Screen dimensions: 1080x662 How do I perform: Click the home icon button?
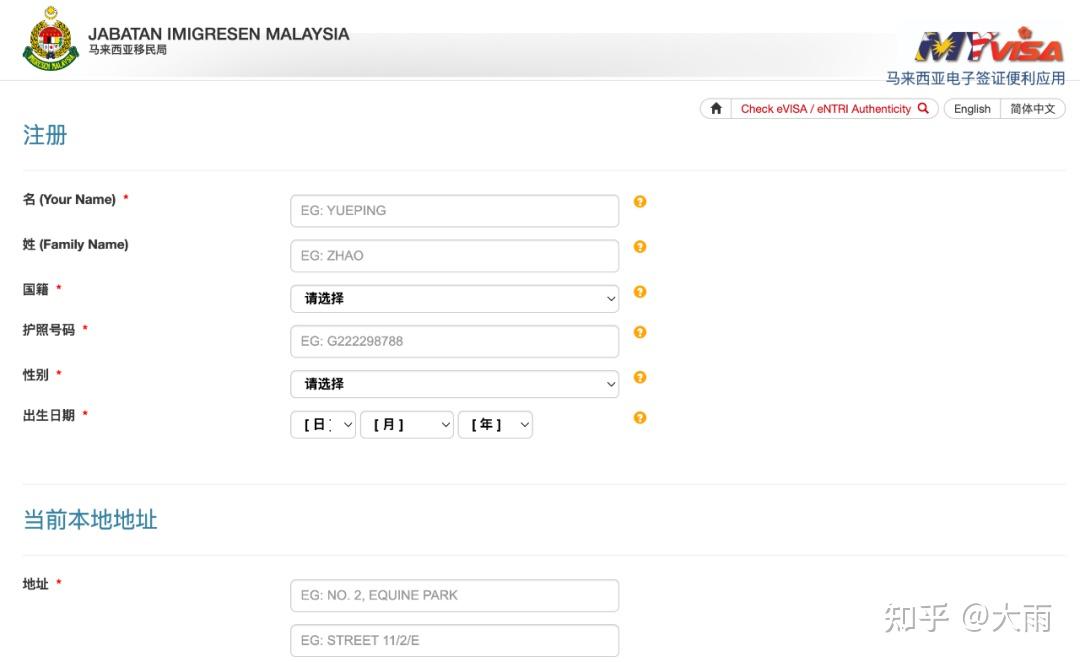pos(716,109)
